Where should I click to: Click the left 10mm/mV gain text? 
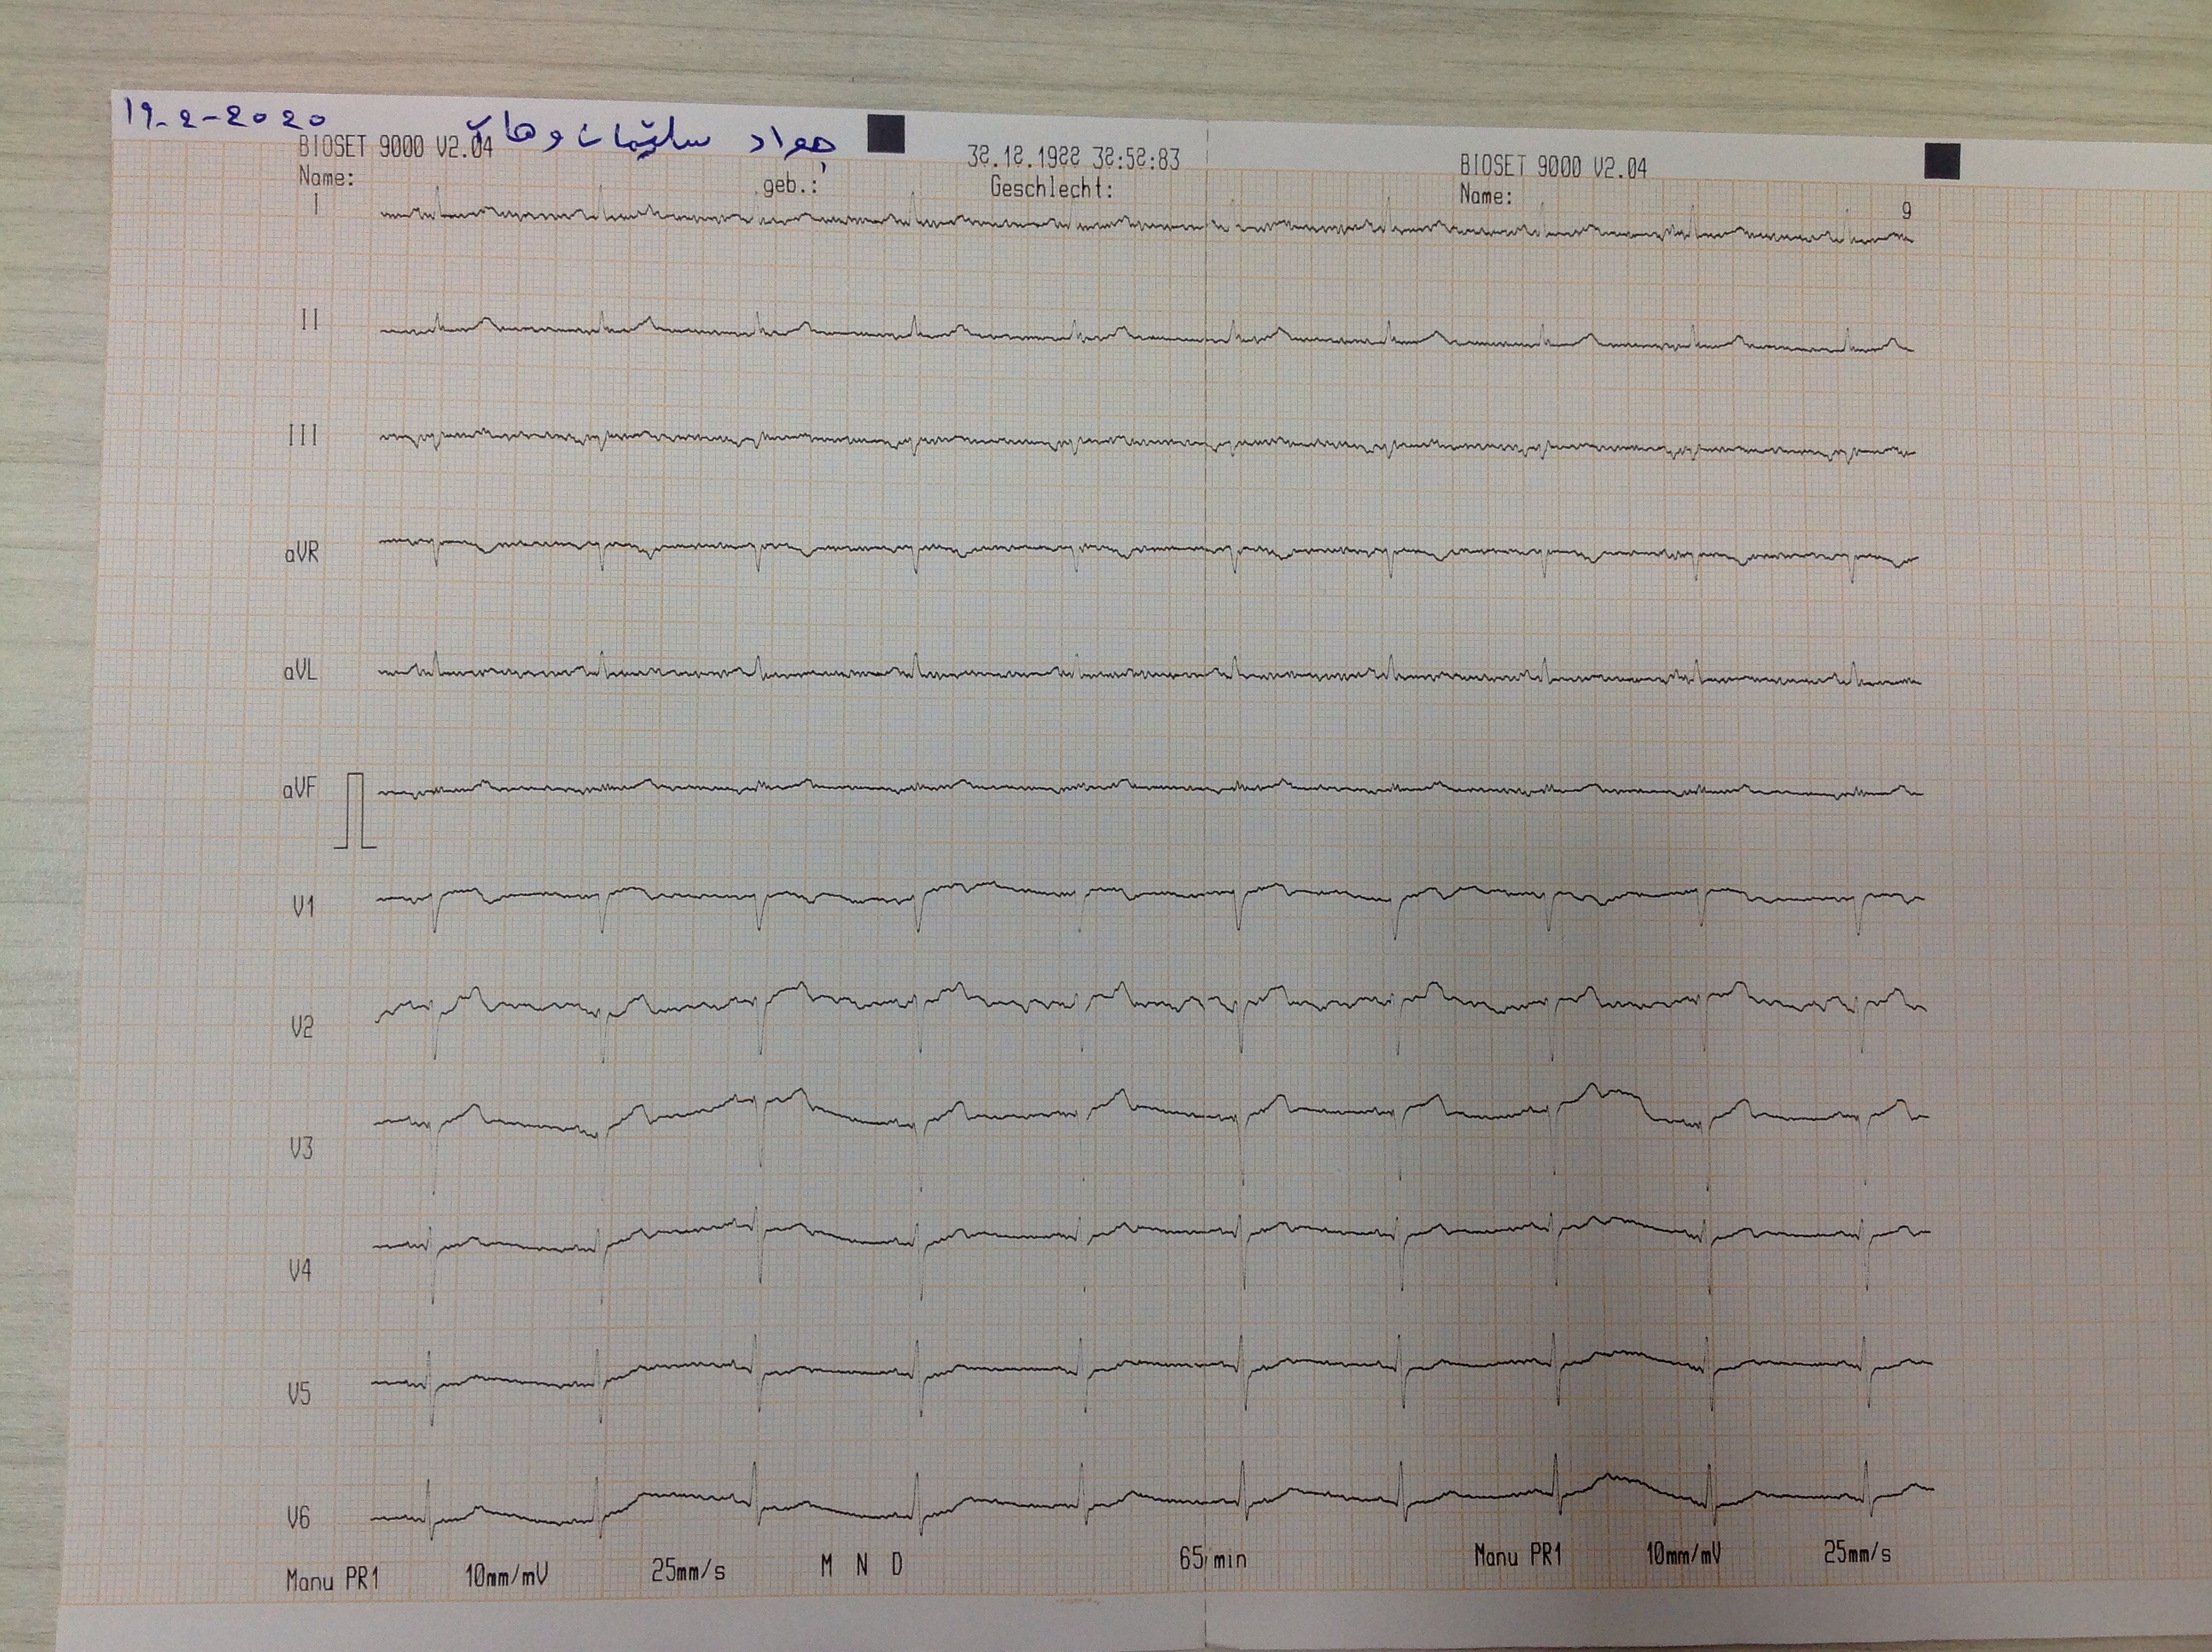[507, 1576]
